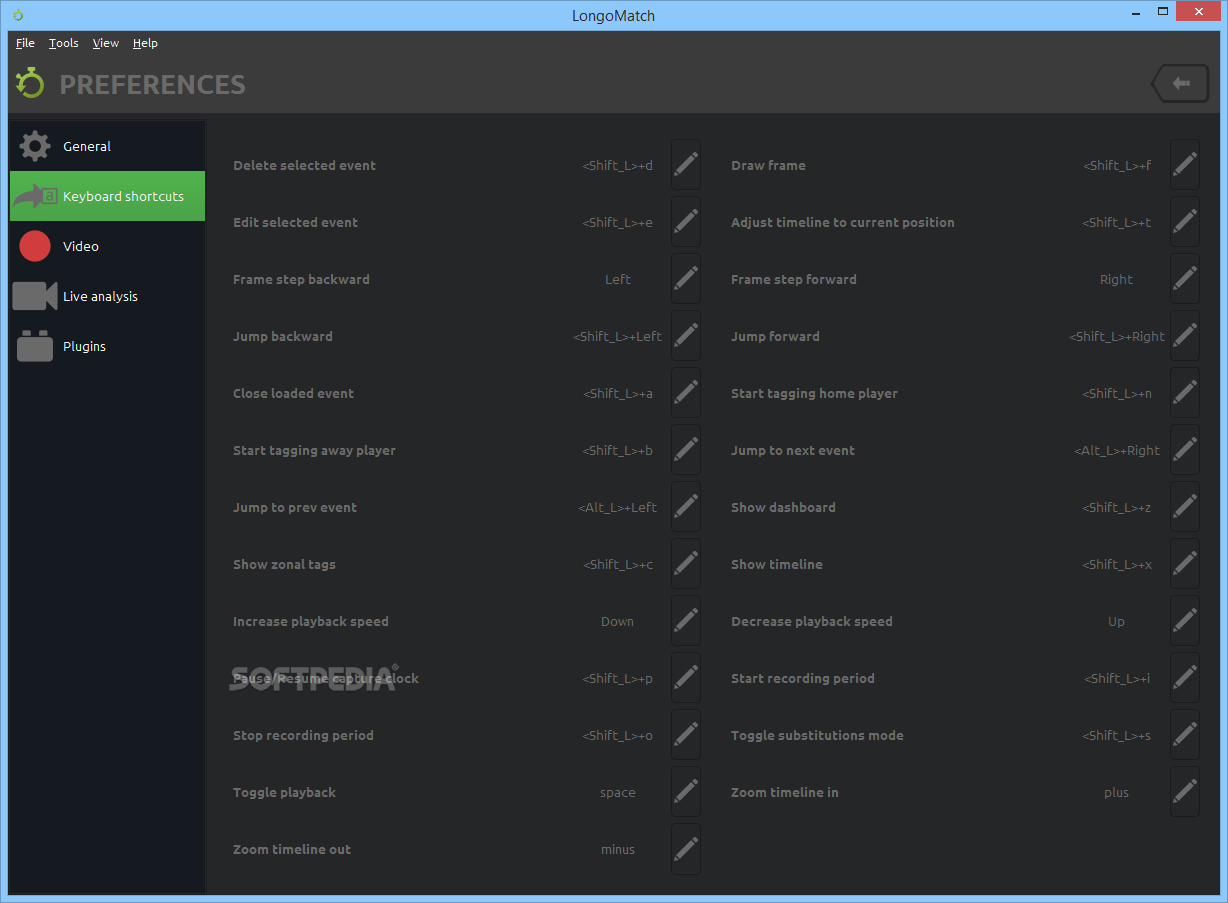Edit shortcut for Edit selected event
Screen dimensions: 1228x903
pyautogui.click(x=686, y=222)
